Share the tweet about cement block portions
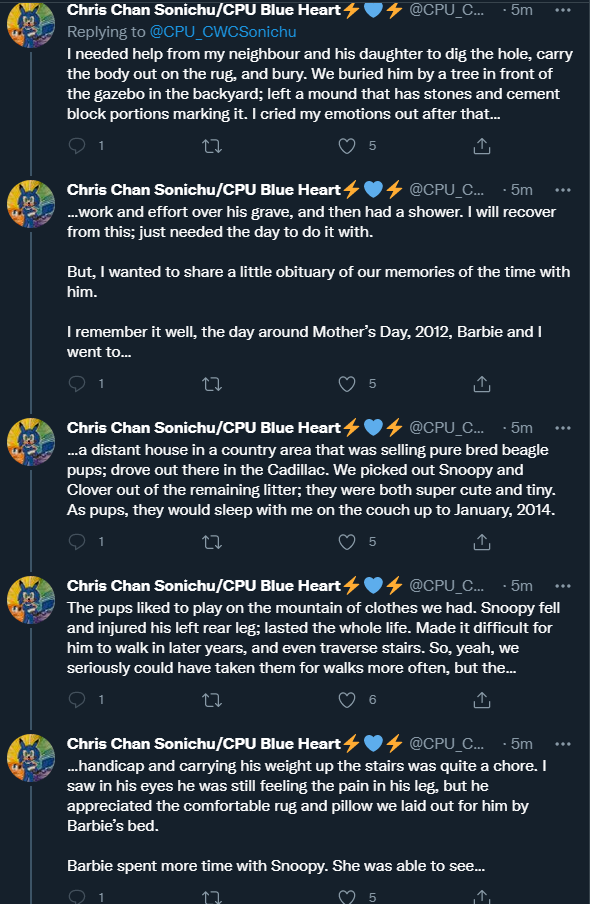Viewport: 590px width, 904px height. point(482,146)
